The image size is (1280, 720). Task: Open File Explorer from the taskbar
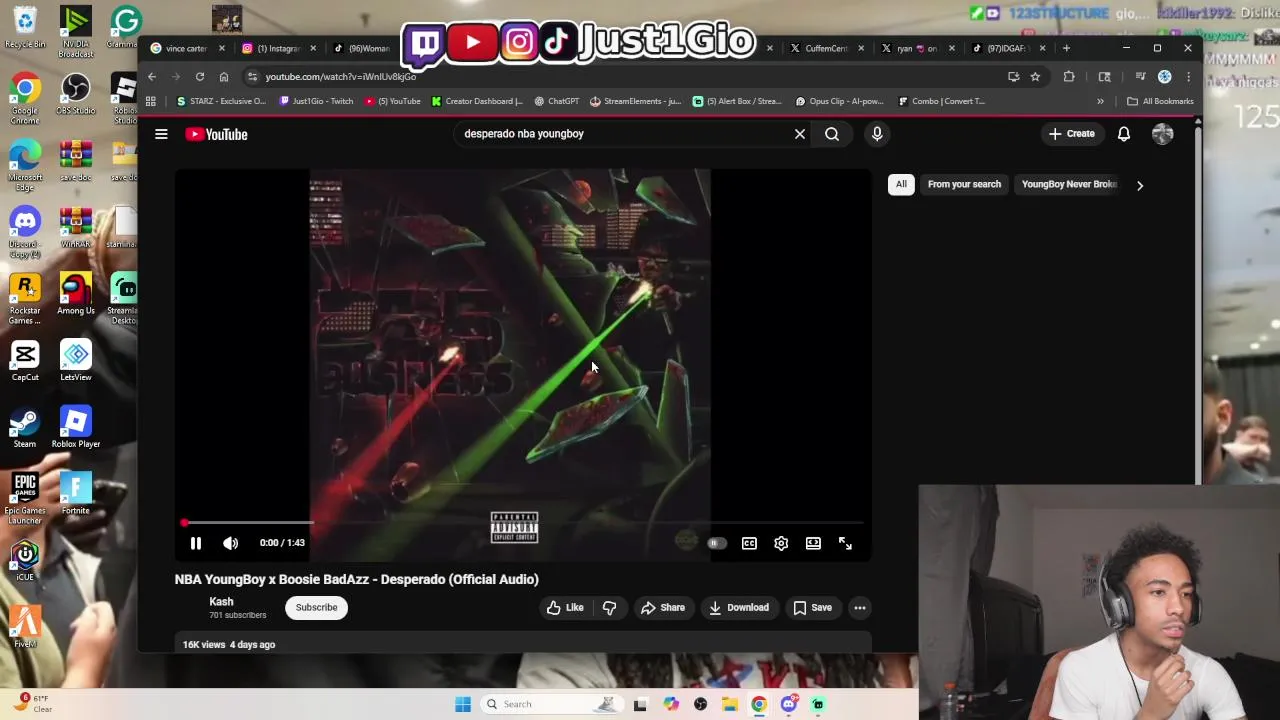729,704
